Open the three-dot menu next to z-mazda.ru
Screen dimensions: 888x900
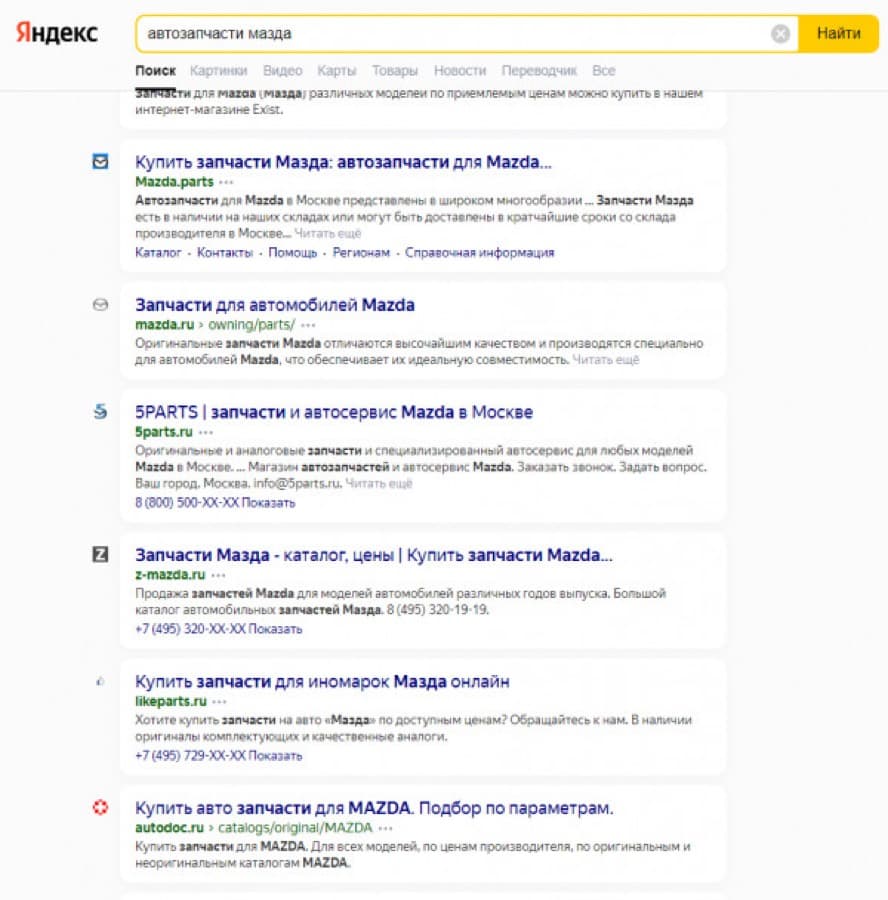tap(218, 575)
